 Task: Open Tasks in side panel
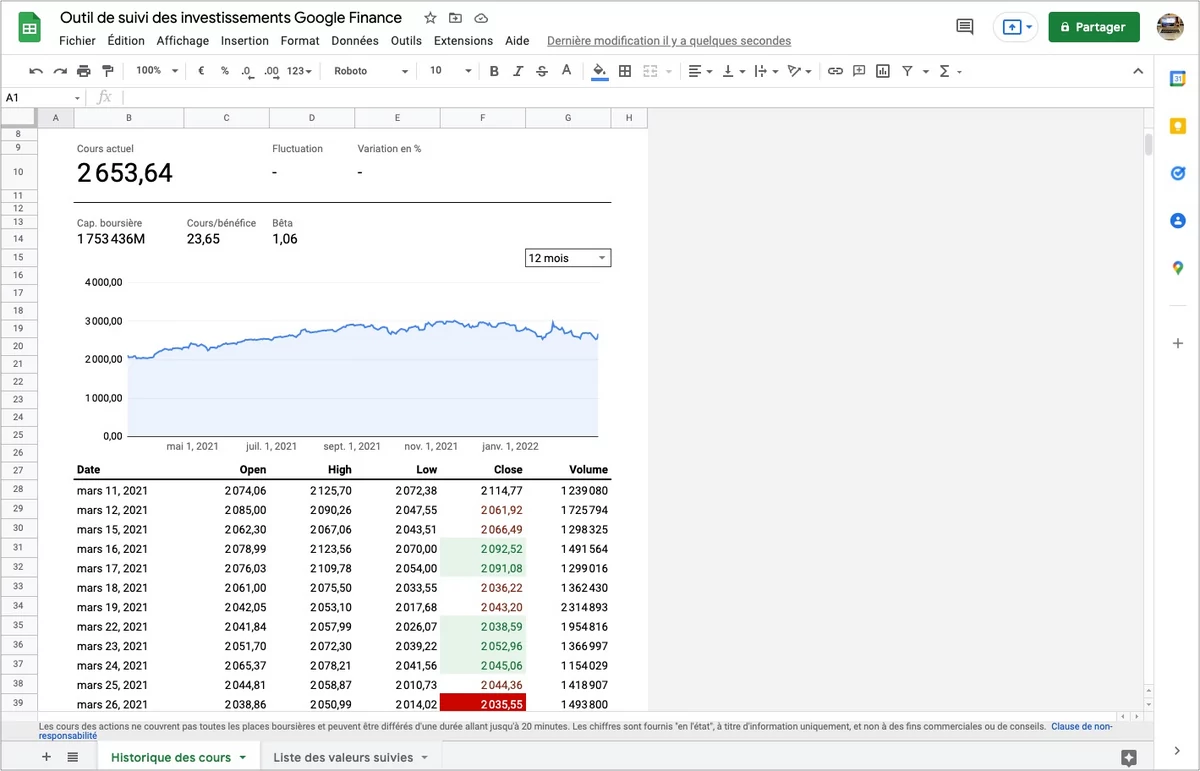(x=1178, y=173)
